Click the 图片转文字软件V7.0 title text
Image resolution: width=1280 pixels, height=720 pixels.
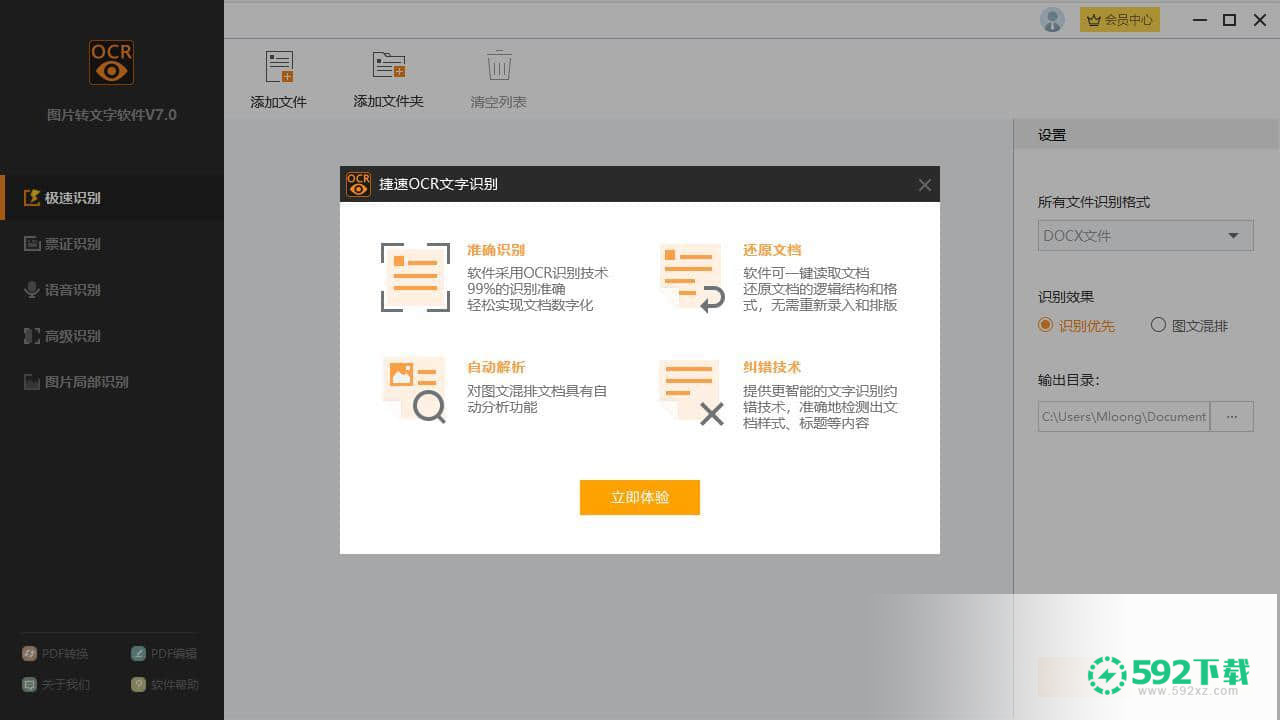click(x=112, y=115)
